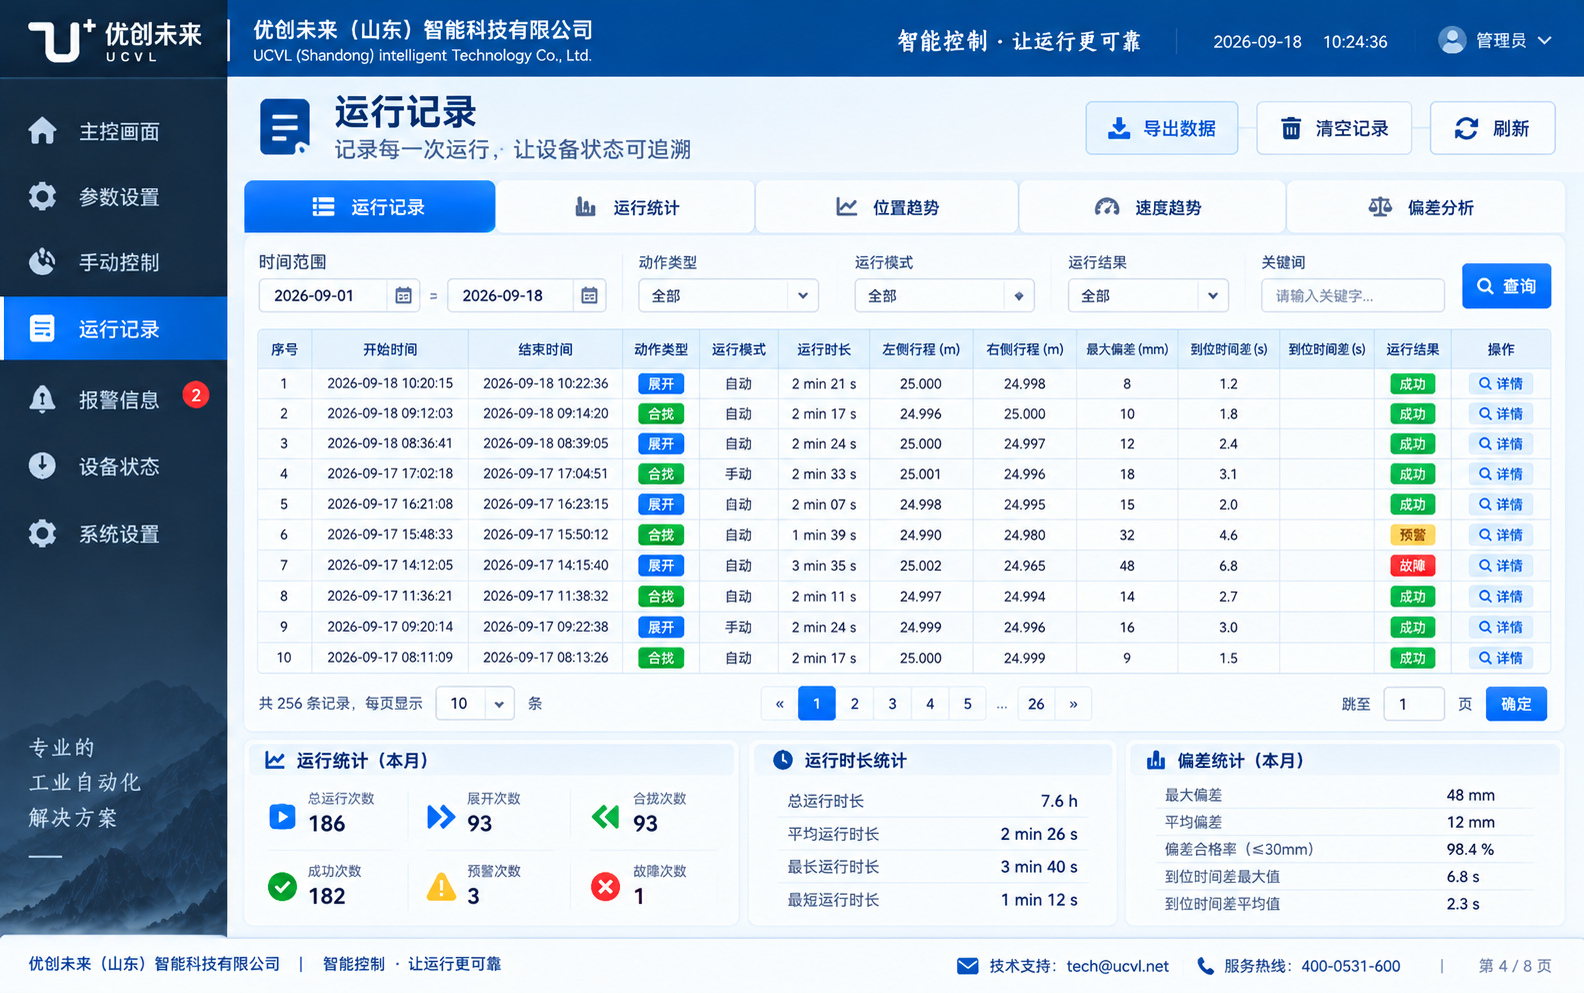The height and width of the screenshot is (993, 1584).
Task: Click the clock icon beside 运行时长统计
Action: [783, 760]
